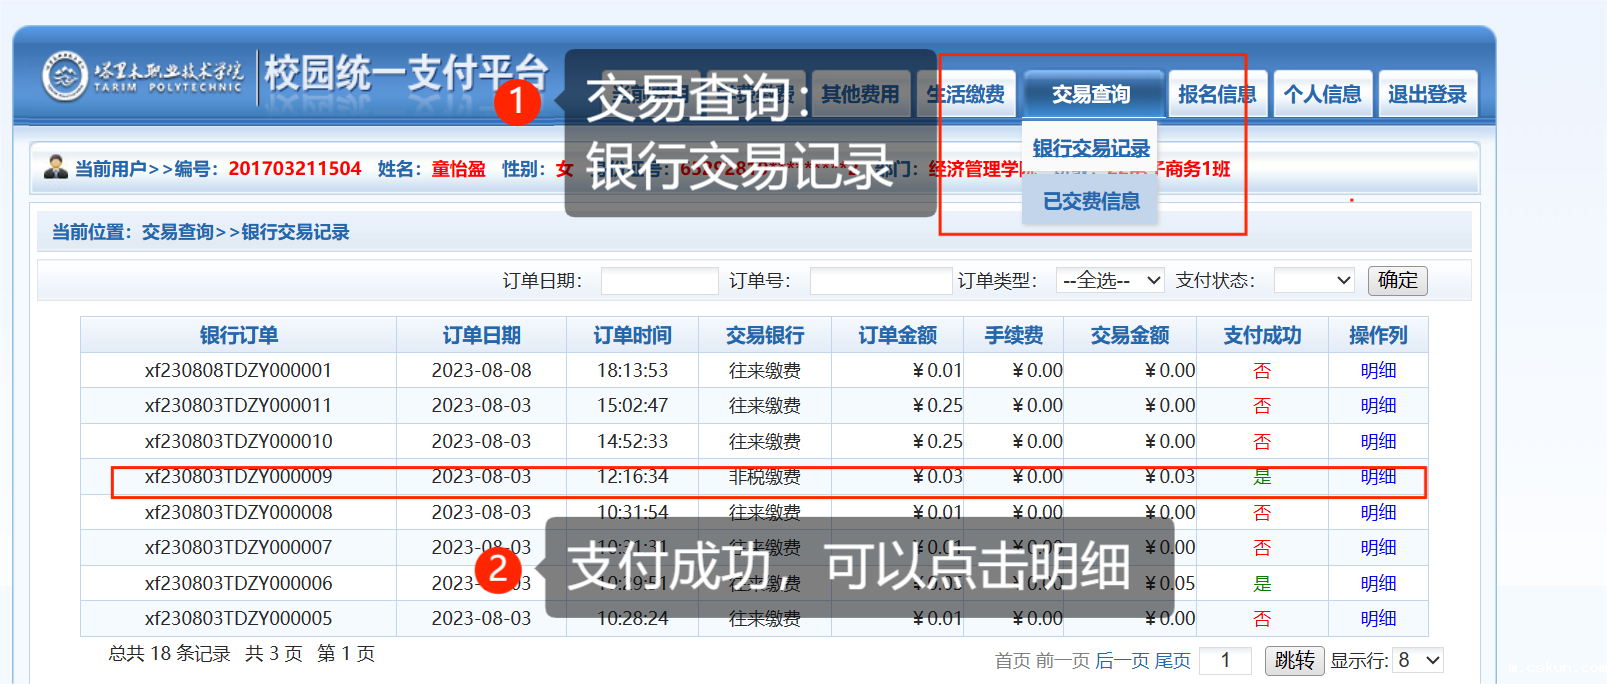1607x684 pixels.
Task: Click 明细 for order xf230808TDZY000001
Action: click(x=1378, y=370)
